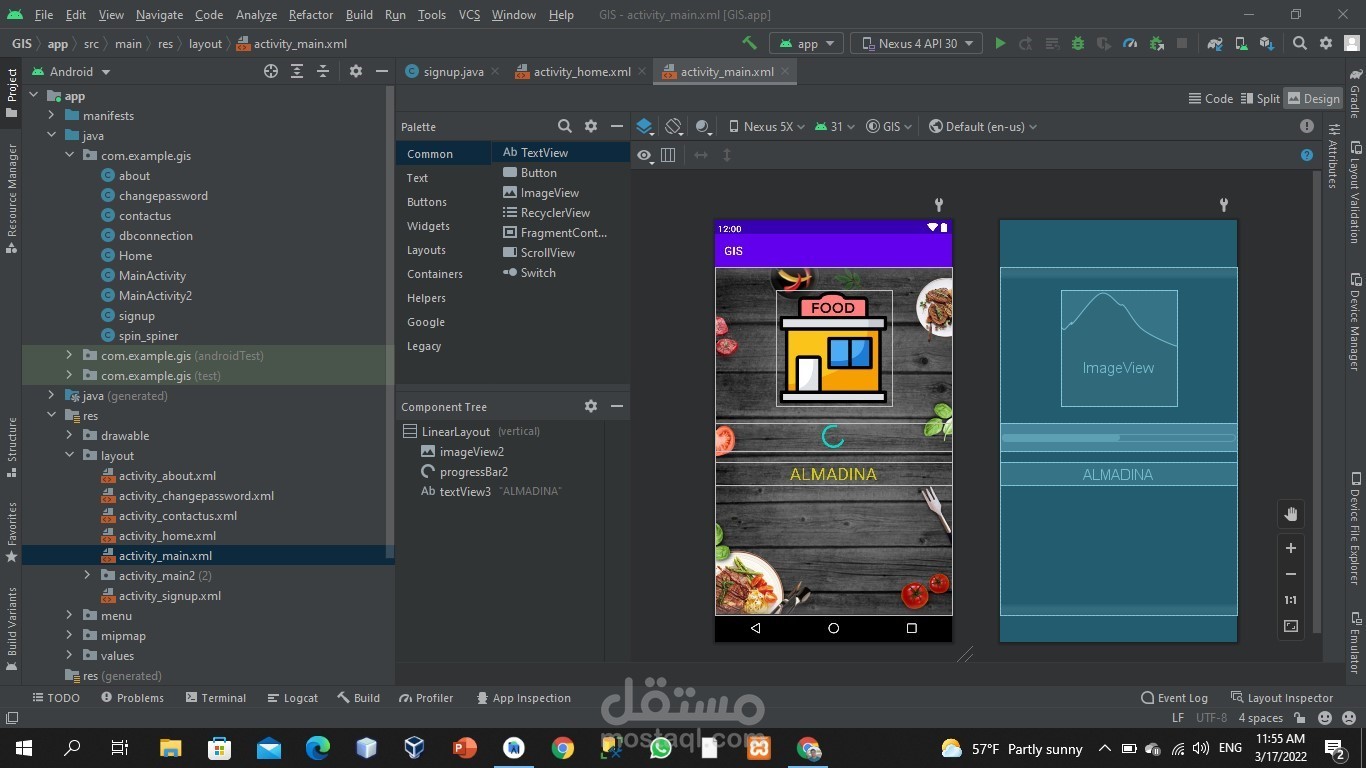This screenshot has height=768, width=1366.
Task: Open the API 31 version dropdown
Action: pos(834,126)
